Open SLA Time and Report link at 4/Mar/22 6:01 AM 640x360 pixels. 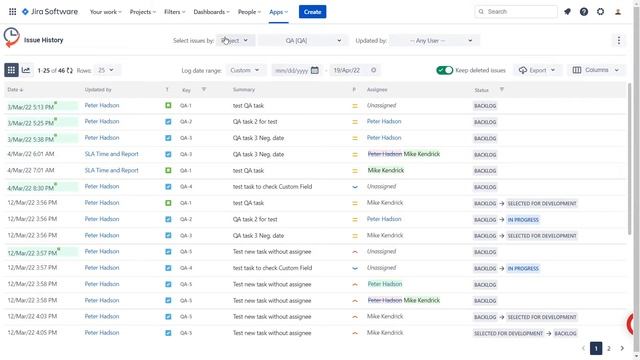click(111, 154)
